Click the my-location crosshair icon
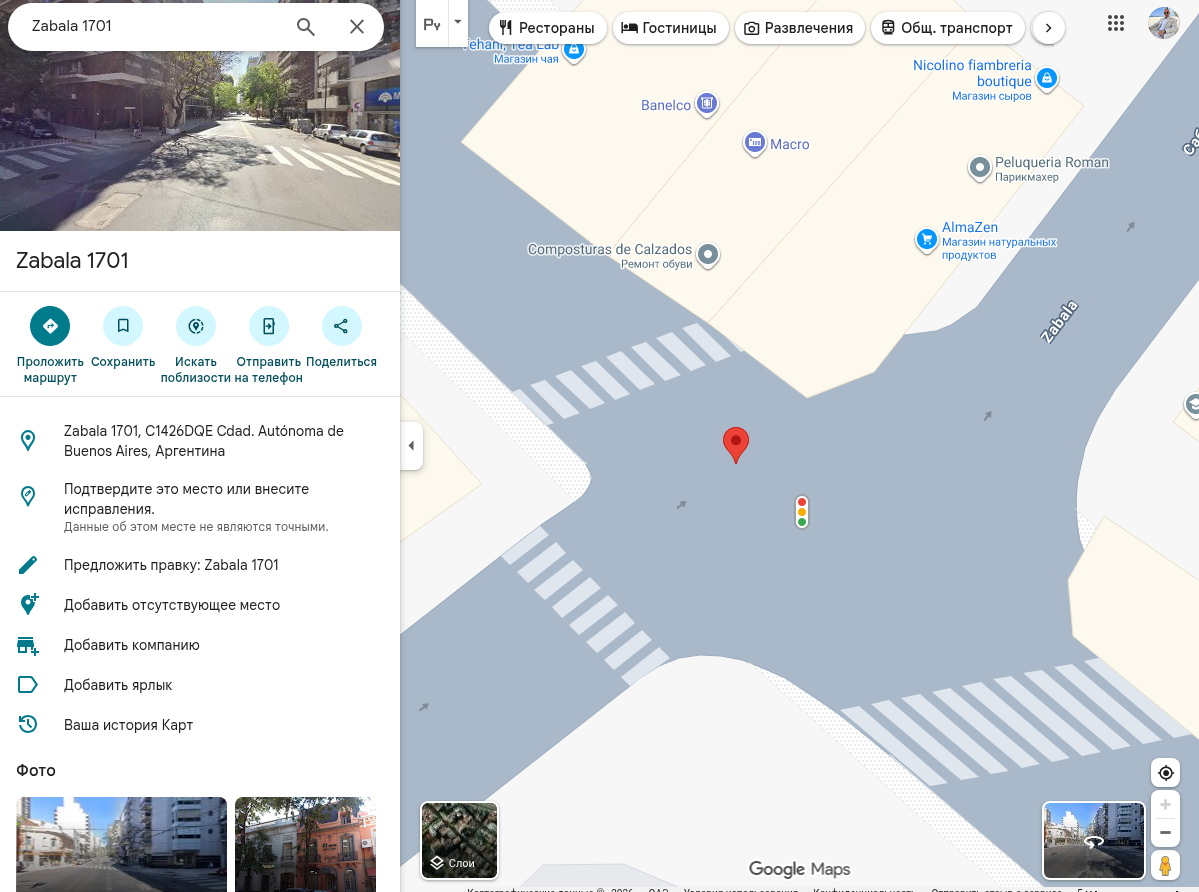Viewport: 1199px width, 892px height. [1165, 772]
